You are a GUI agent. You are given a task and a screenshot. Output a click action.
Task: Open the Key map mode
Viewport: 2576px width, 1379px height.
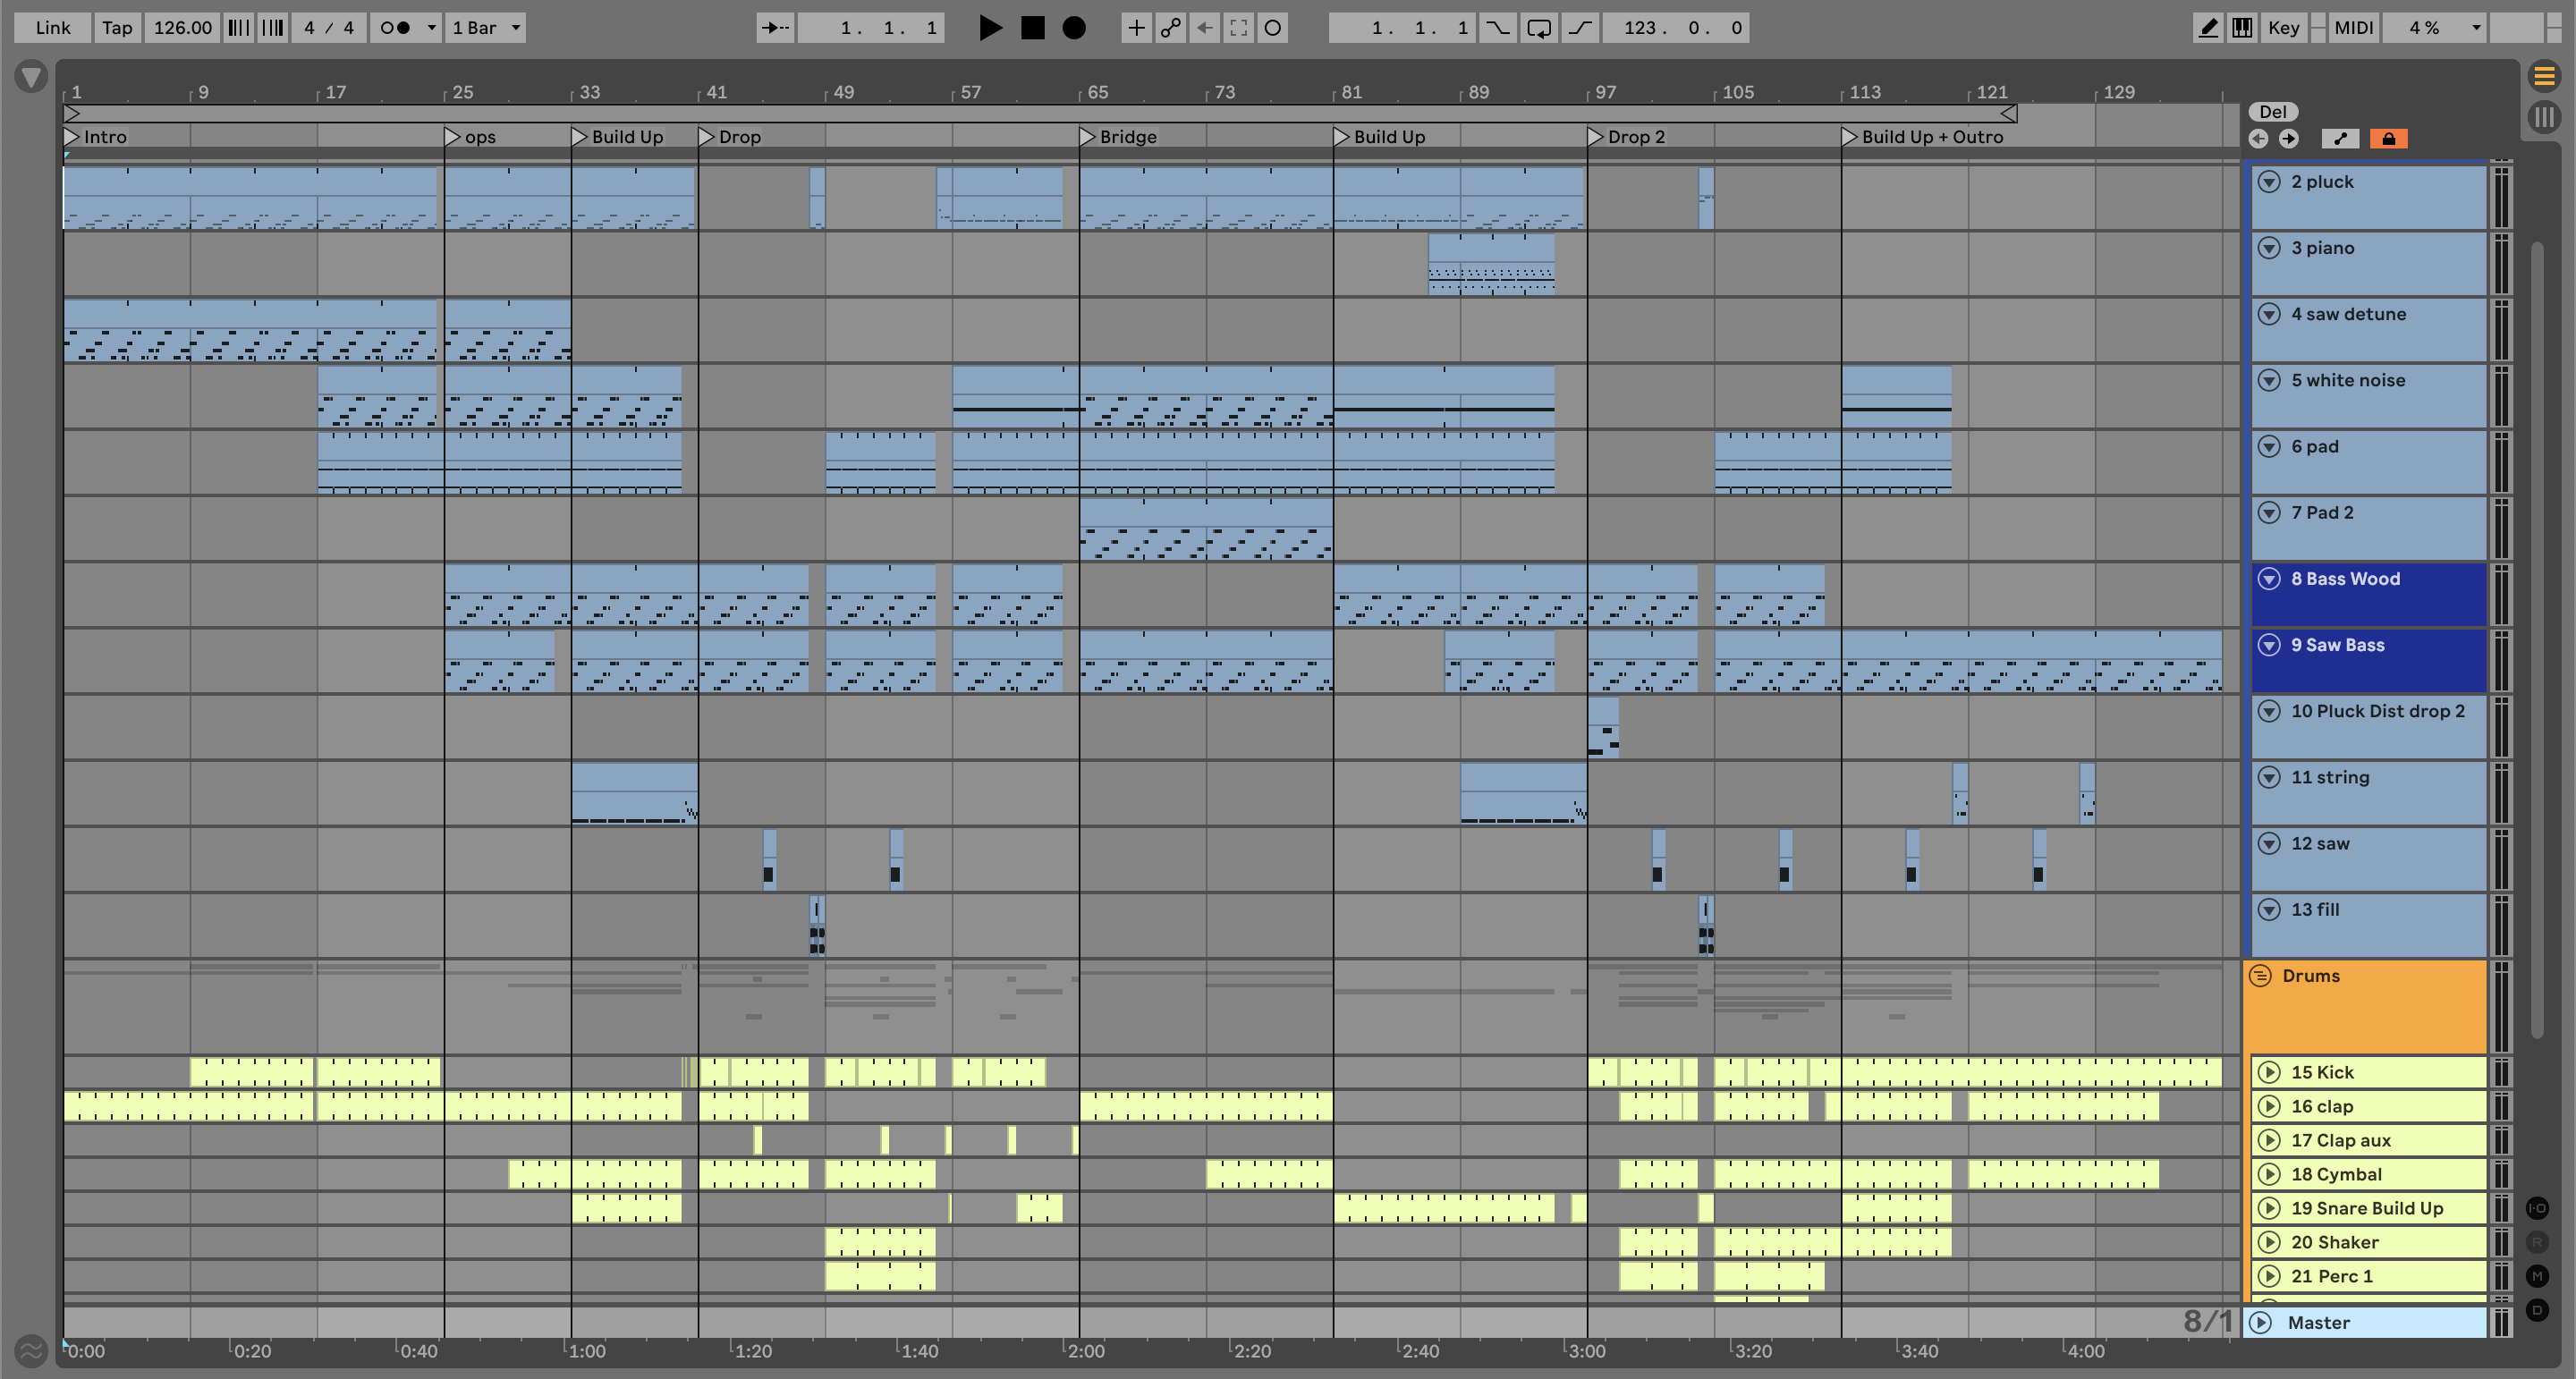[2283, 28]
